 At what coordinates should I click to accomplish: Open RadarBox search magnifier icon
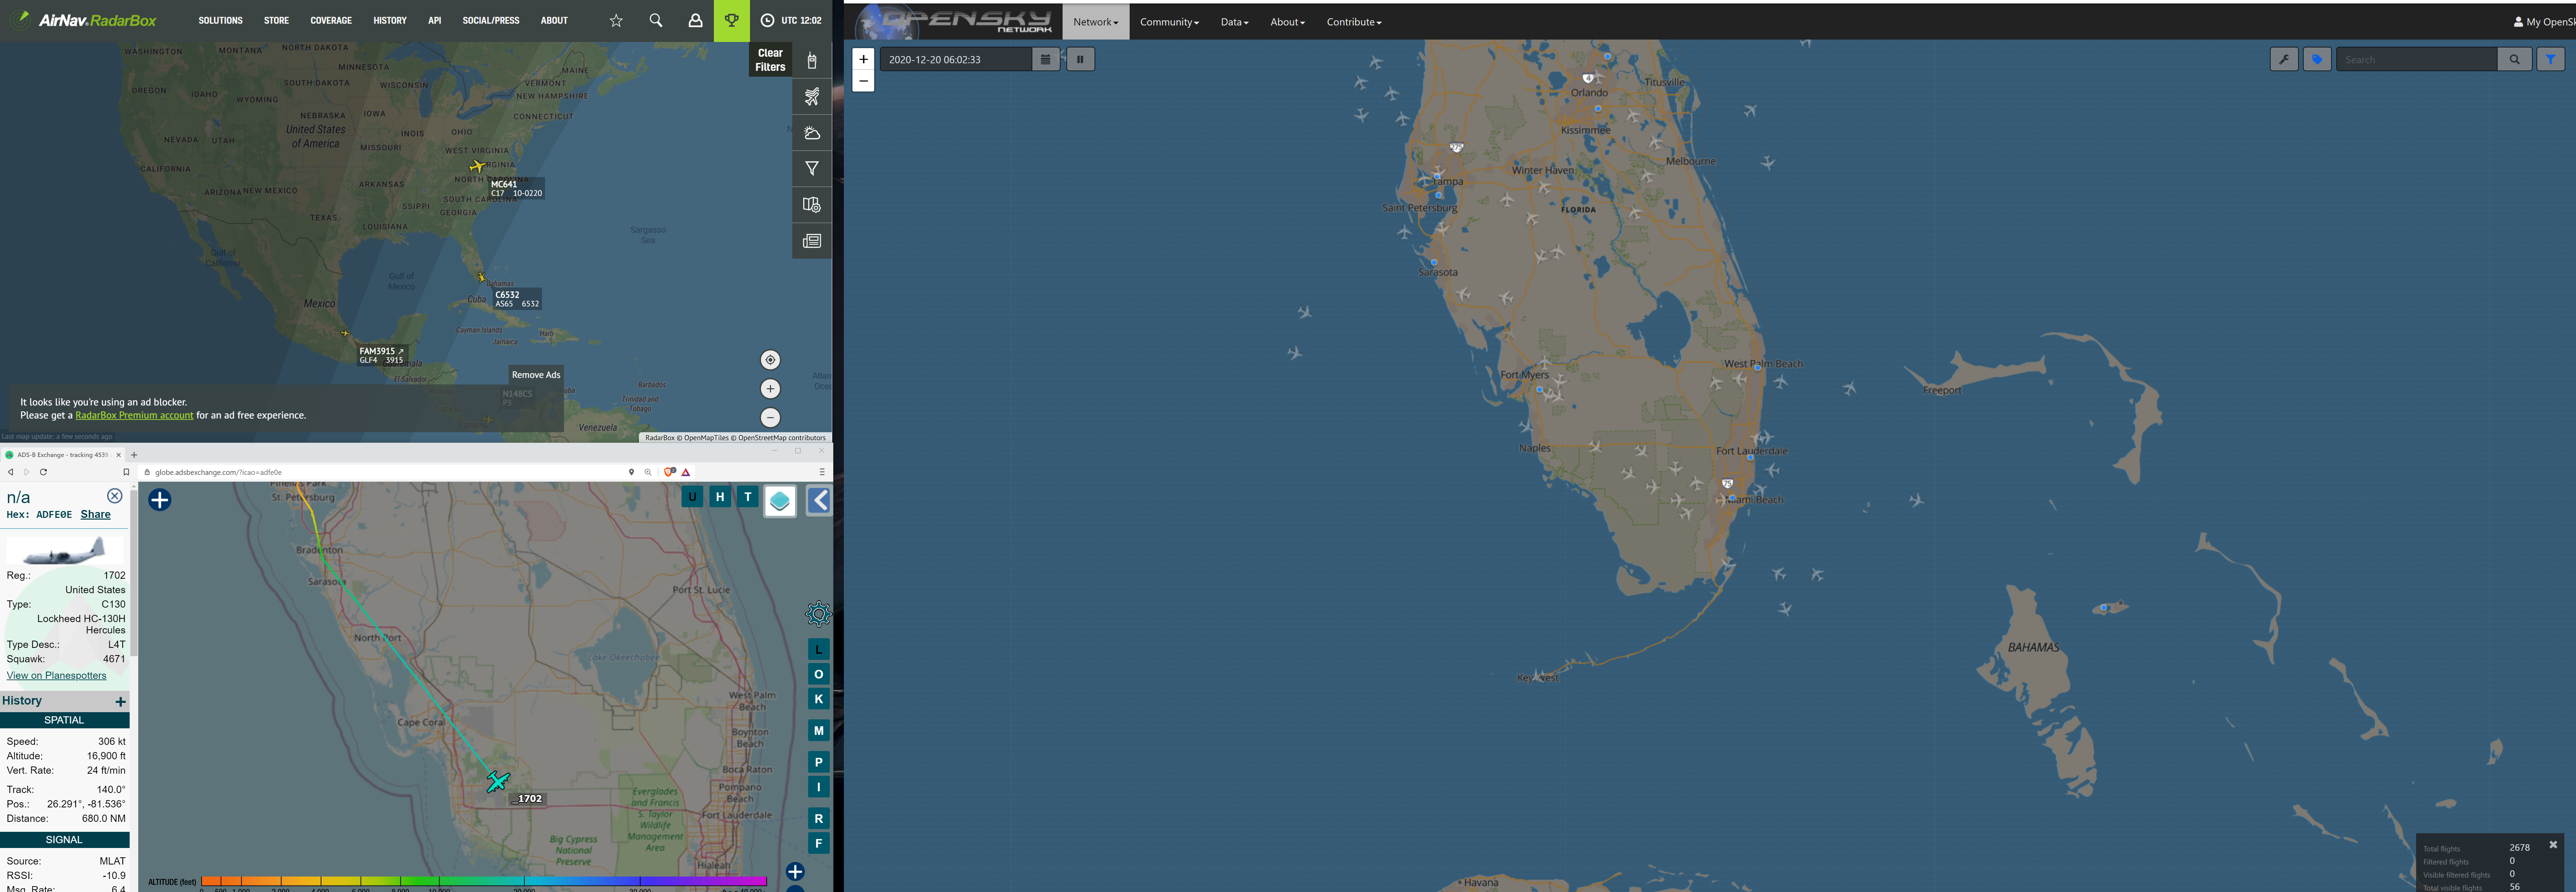(x=656, y=20)
